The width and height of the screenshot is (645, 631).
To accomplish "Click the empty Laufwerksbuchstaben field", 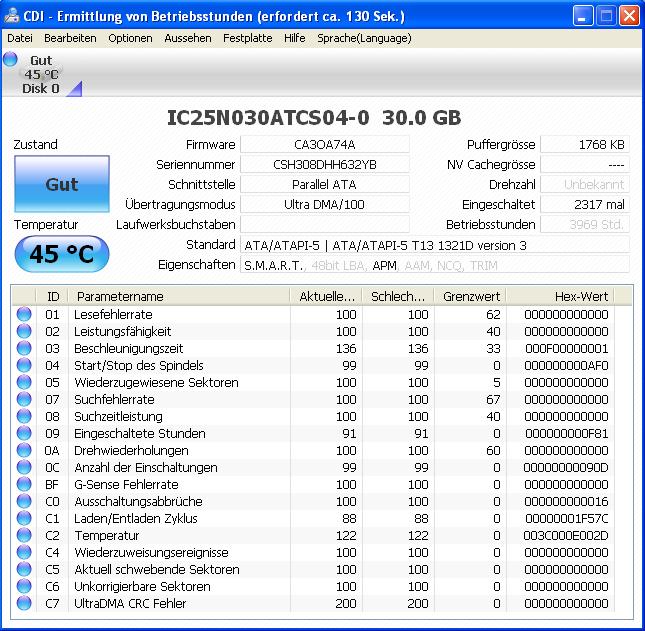I will pyautogui.click(x=325, y=225).
